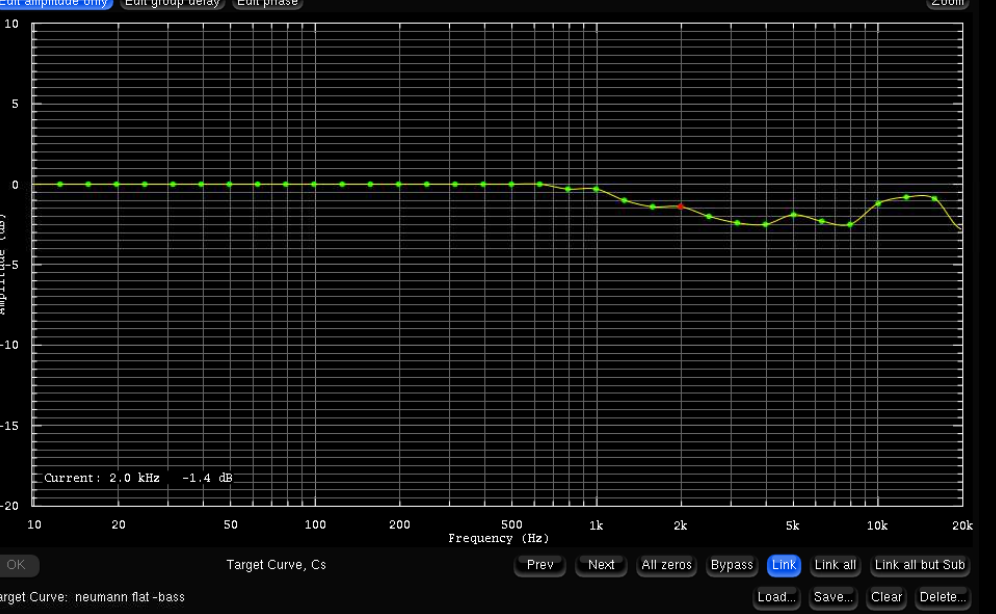
Task: Switch to Edit group delay mode
Action: tap(172, 3)
